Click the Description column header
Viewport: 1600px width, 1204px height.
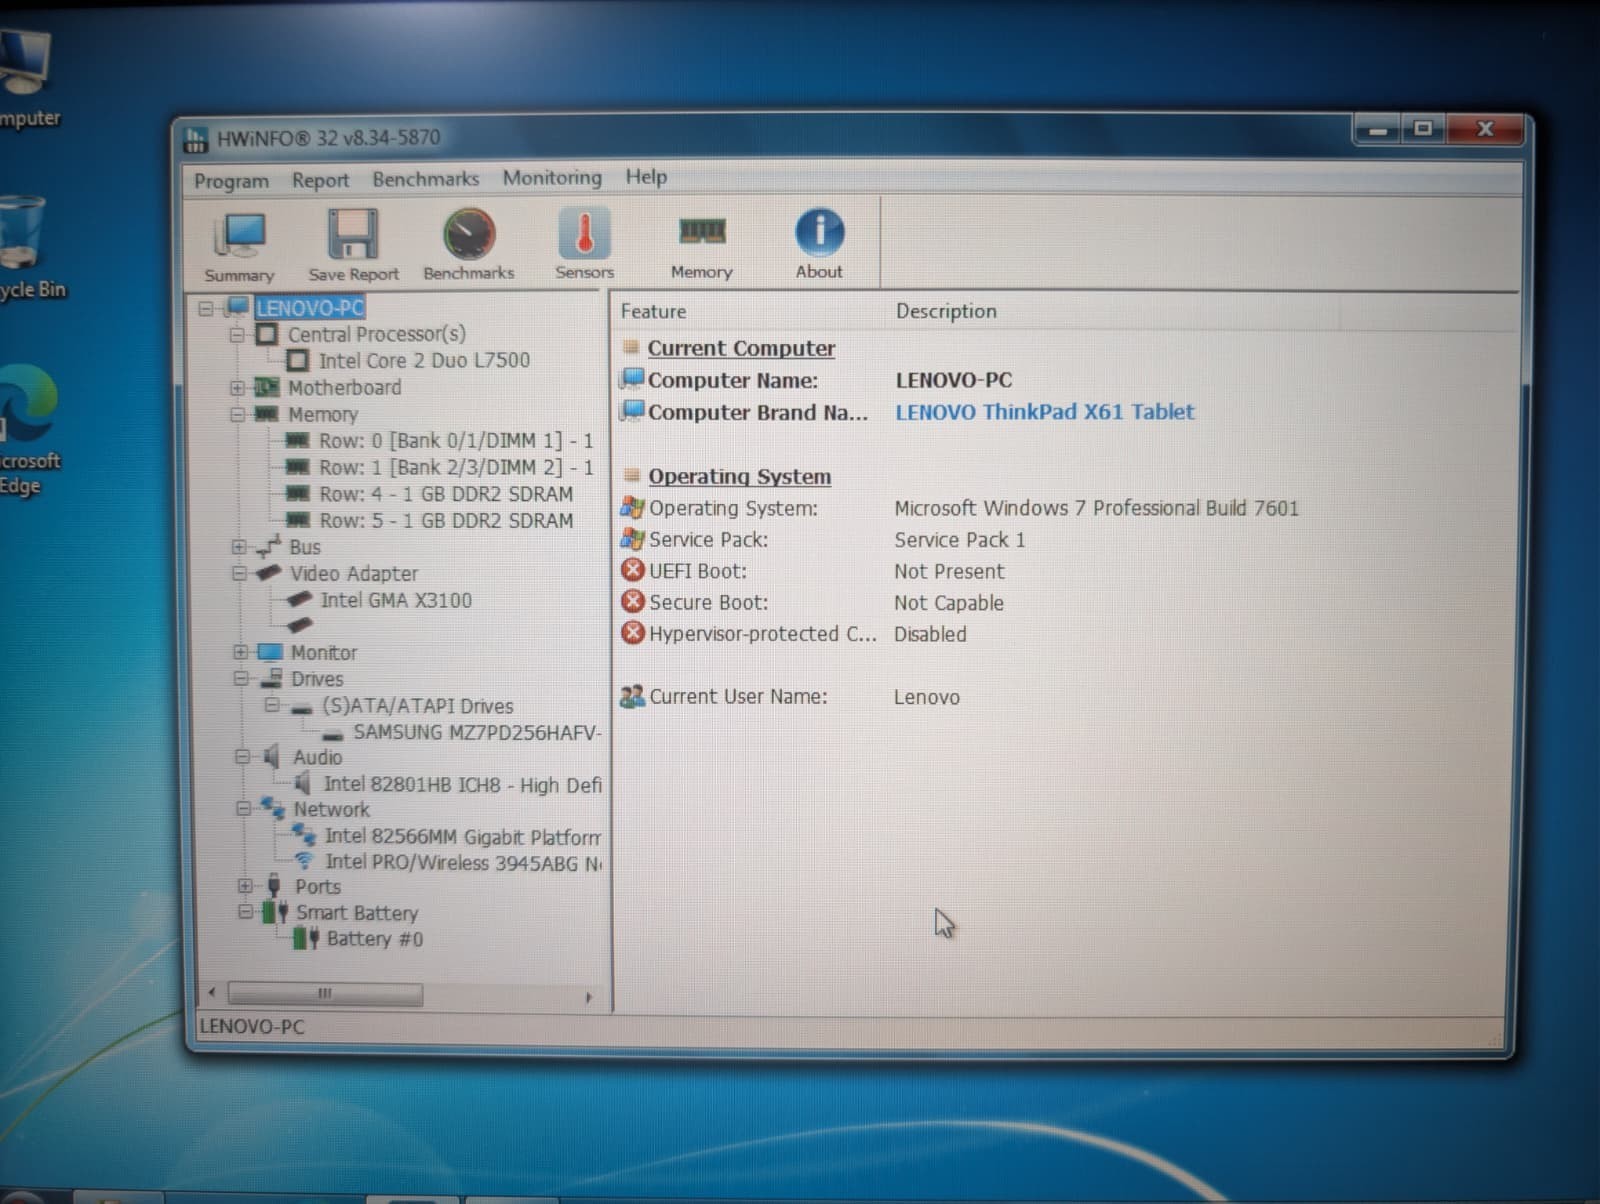point(946,311)
